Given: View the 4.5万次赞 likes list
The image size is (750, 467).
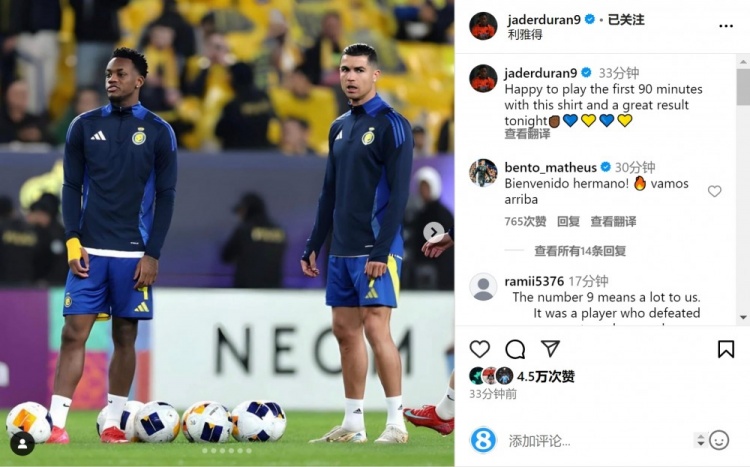Looking at the screenshot, I should (546, 377).
